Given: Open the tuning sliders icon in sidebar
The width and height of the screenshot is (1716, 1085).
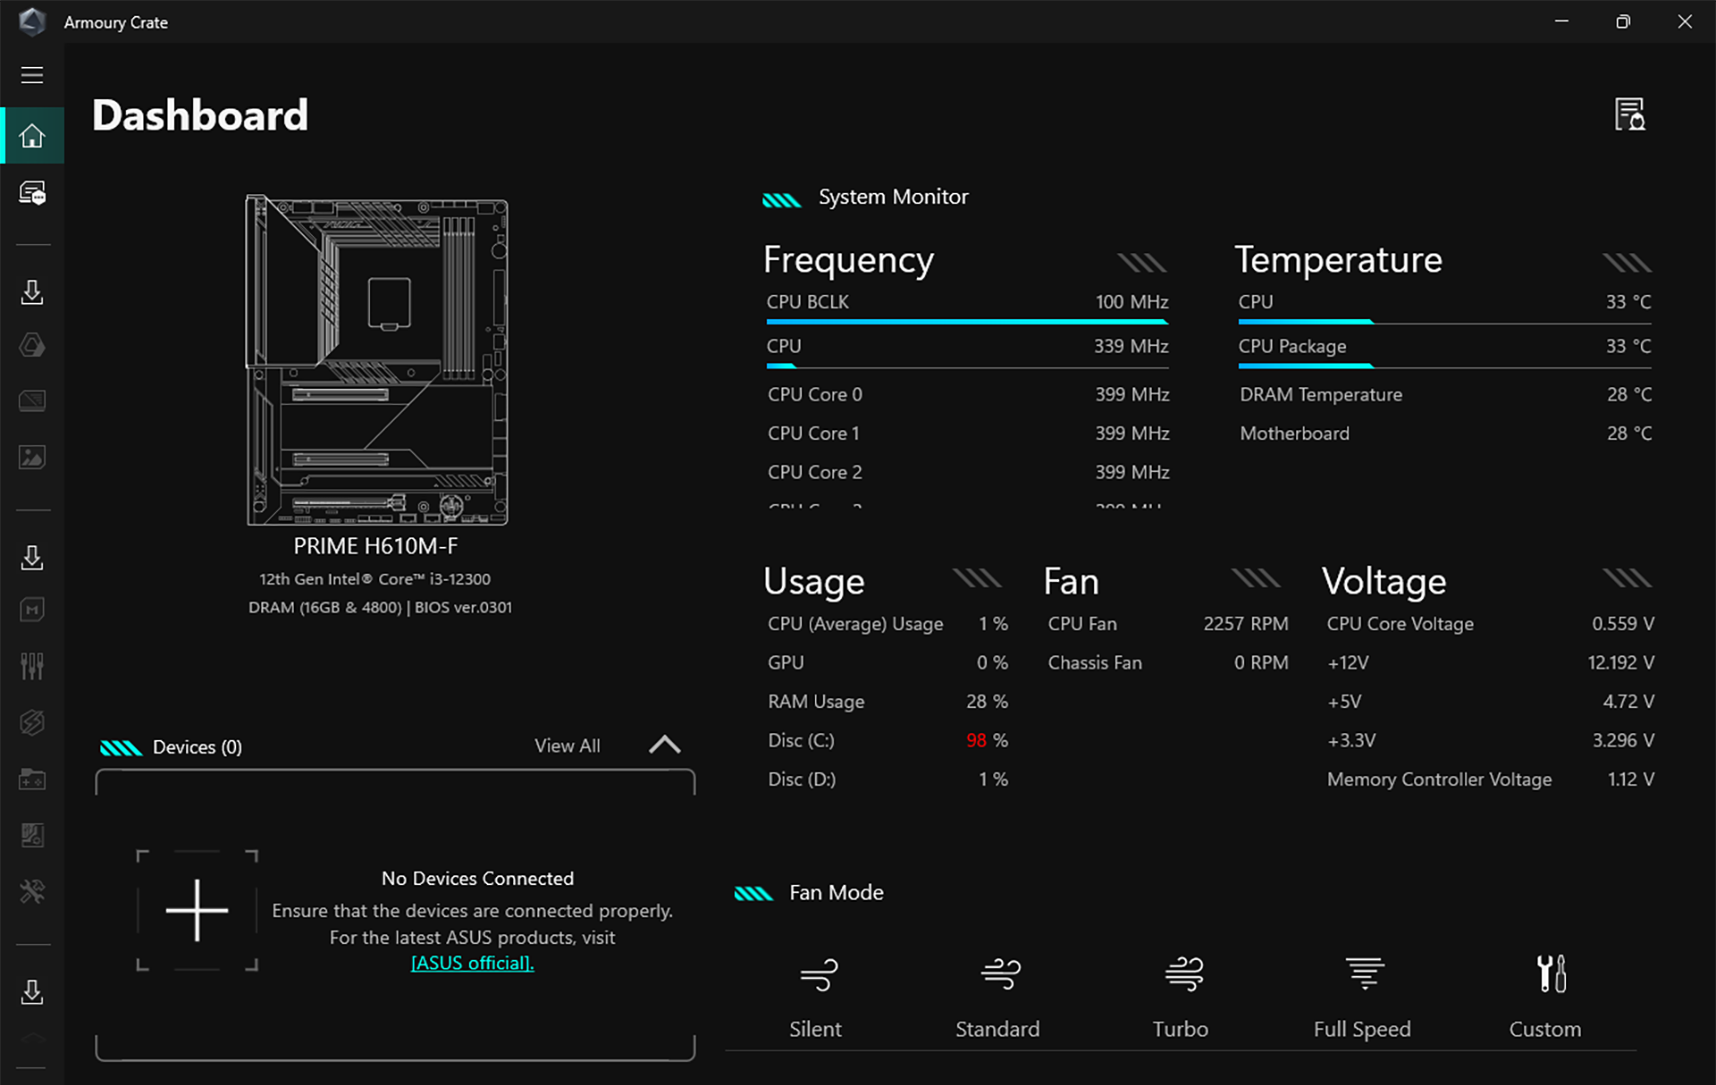Looking at the screenshot, I should coord(33,664).
